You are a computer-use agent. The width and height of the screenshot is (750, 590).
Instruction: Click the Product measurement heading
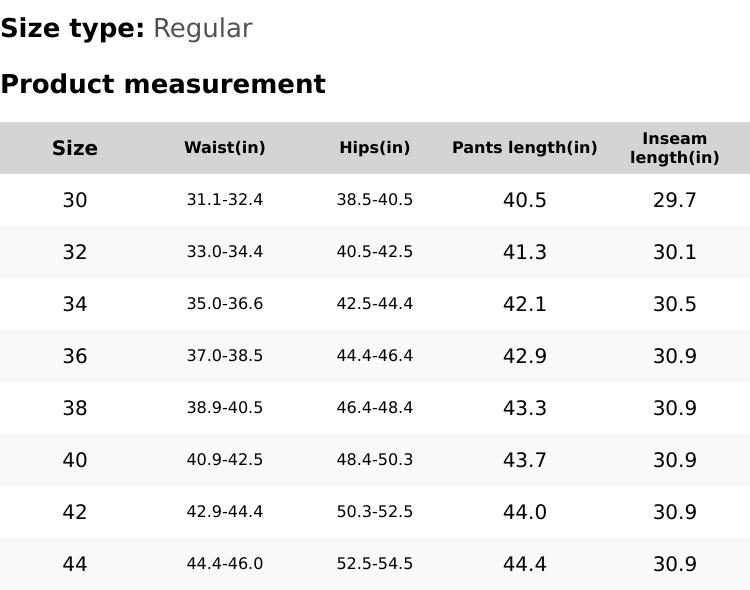click(x=163, y=84)
